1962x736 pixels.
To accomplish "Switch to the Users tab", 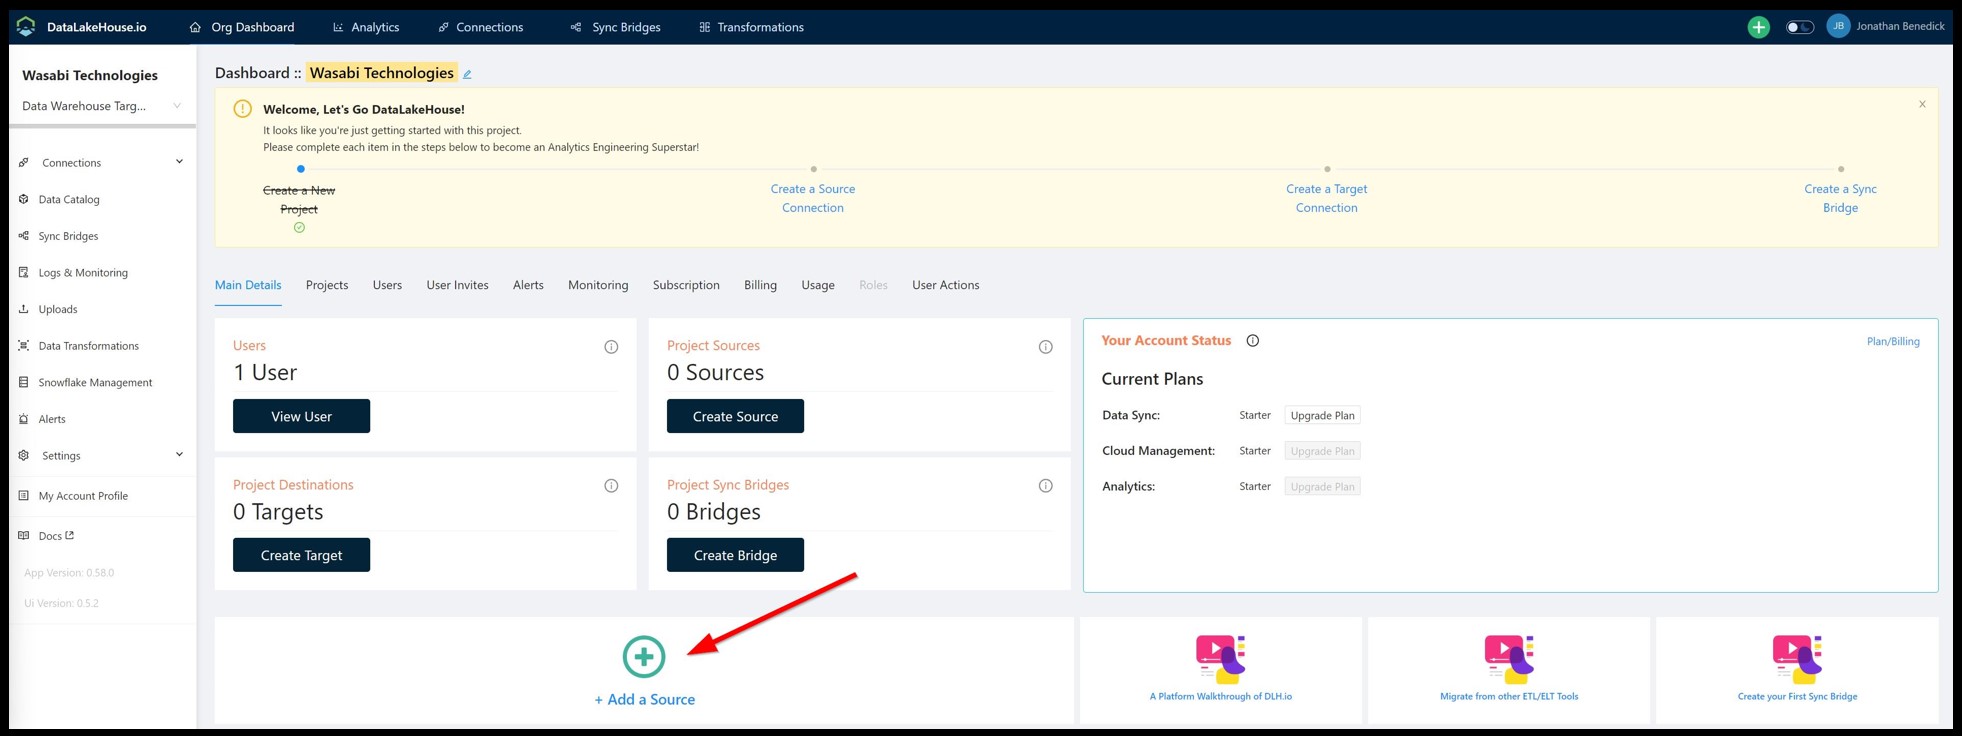I will pos(387,285).
